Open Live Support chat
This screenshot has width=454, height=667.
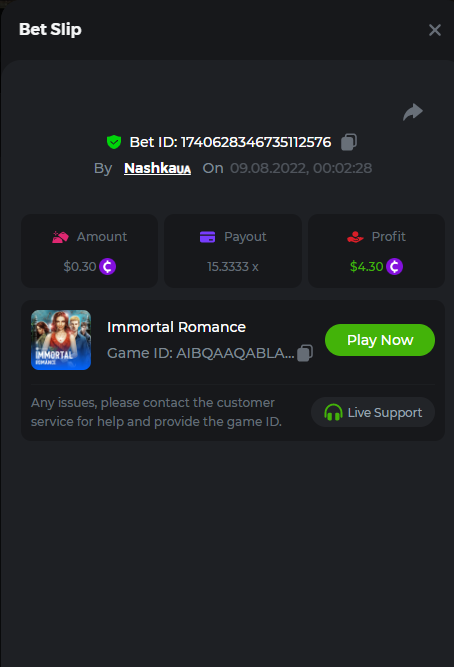373,412
